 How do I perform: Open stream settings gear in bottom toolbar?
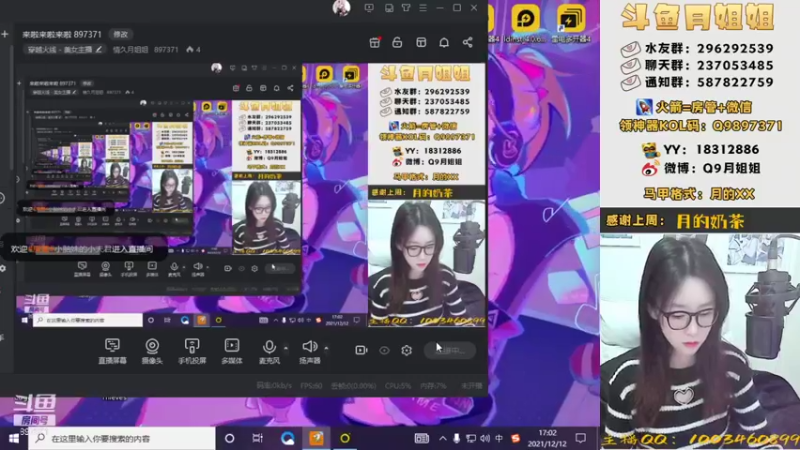pos(406,351)
